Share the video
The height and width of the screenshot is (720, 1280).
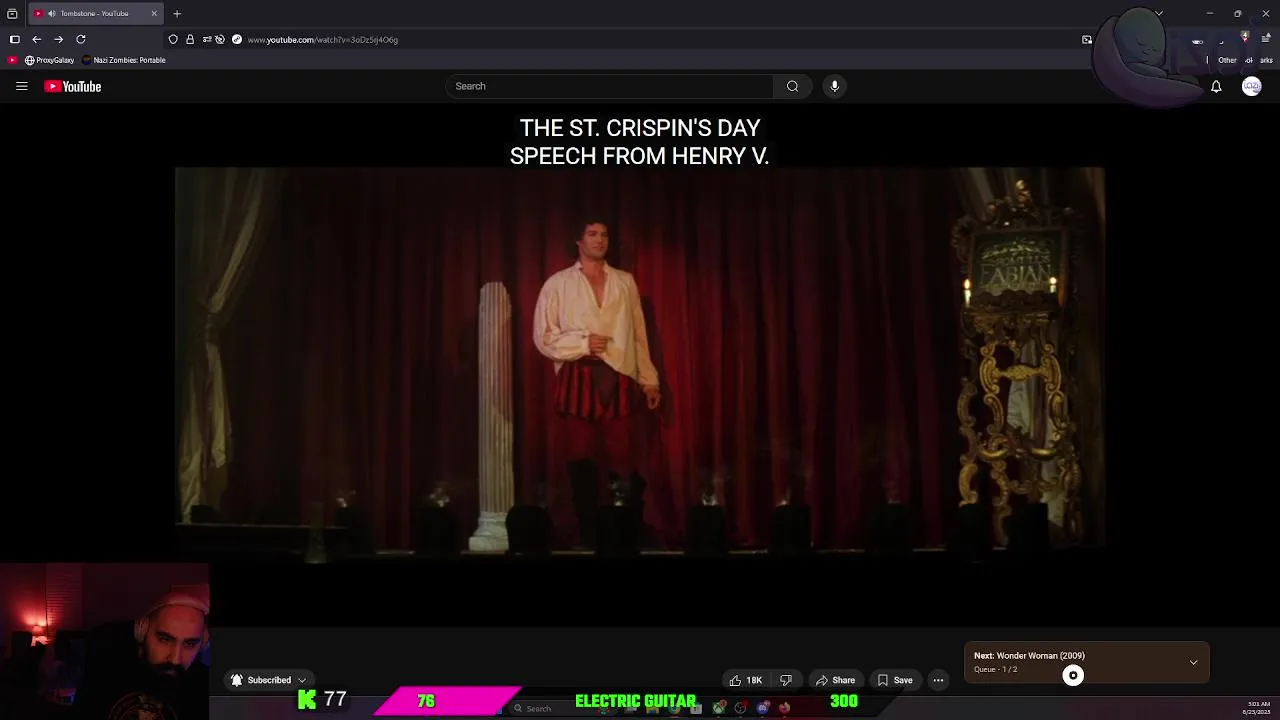click(835, 680)
